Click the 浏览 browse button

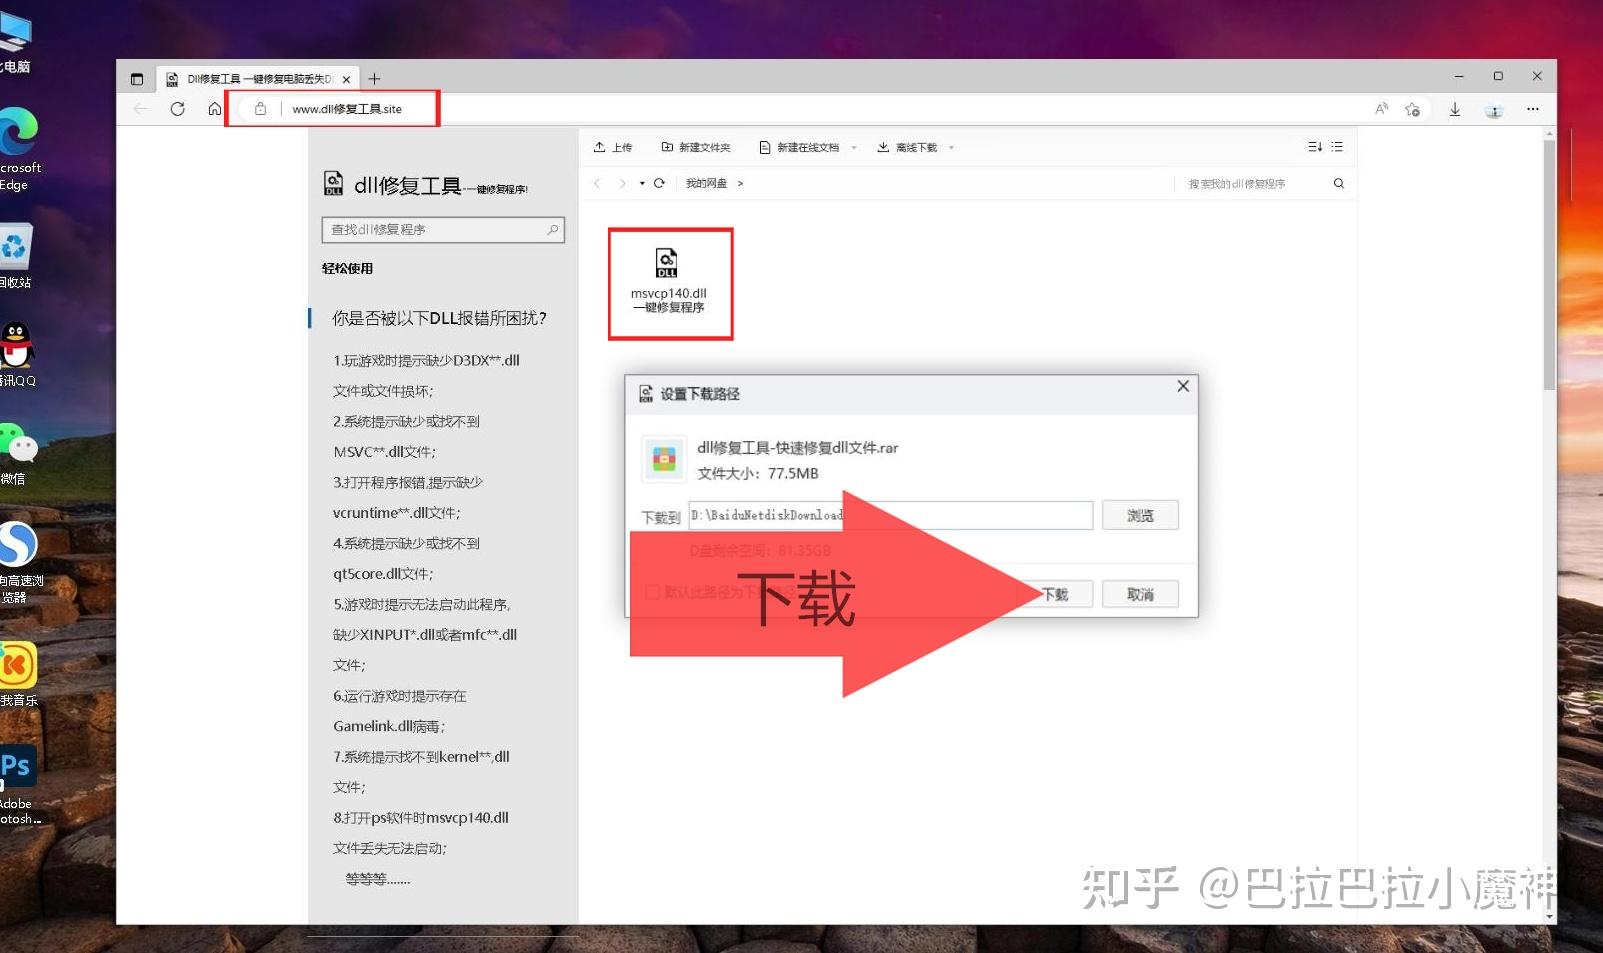(1140, 515)
